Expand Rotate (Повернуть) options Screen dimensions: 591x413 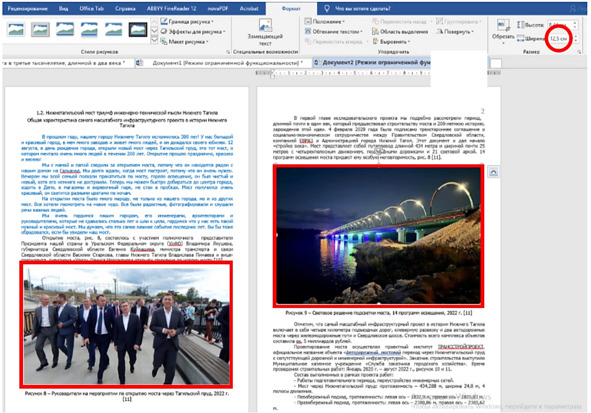[x=455, y=32]
